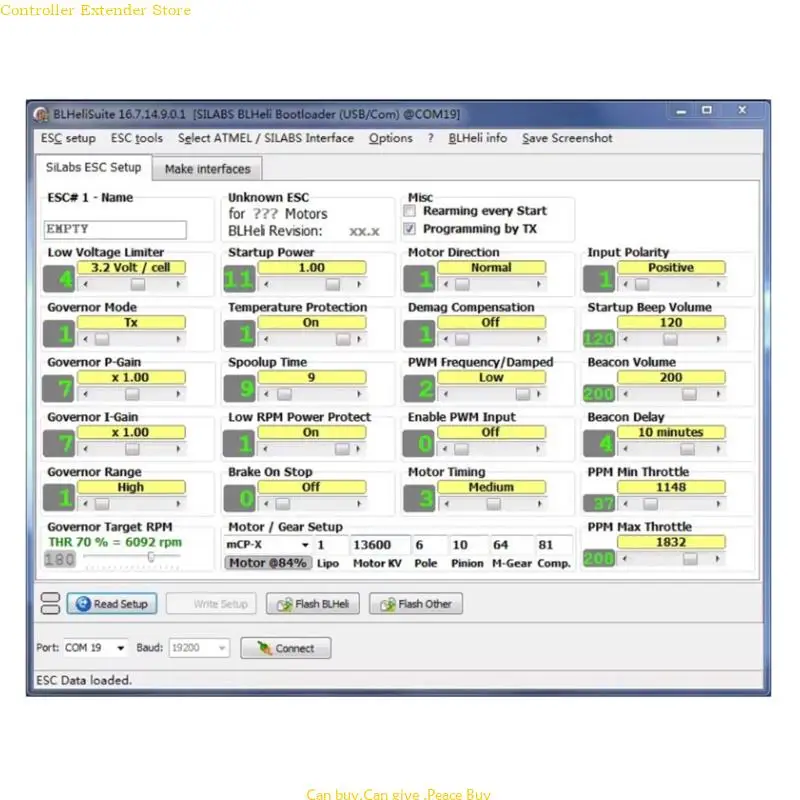The height and width of the screenshot is (800, 800).
Task: Click the Motor Timing indicator 3
Action: (x=419, y=498)
